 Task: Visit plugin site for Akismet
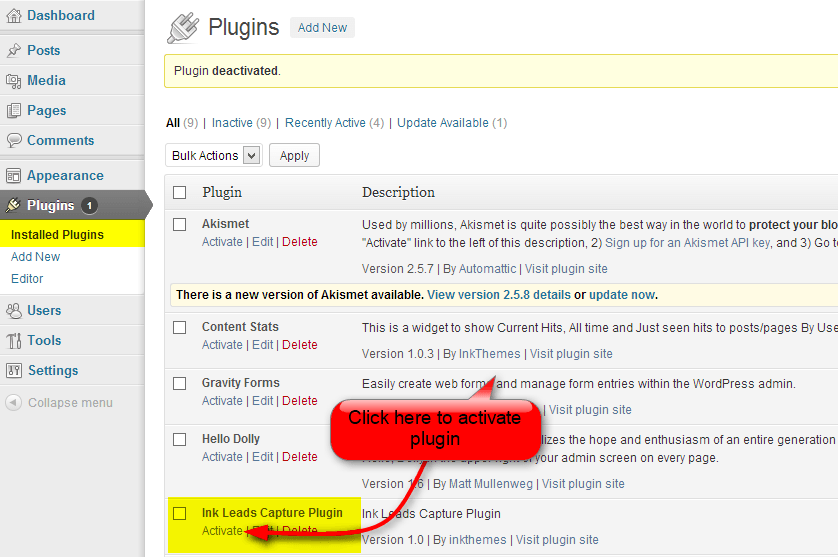coord(566,269)
